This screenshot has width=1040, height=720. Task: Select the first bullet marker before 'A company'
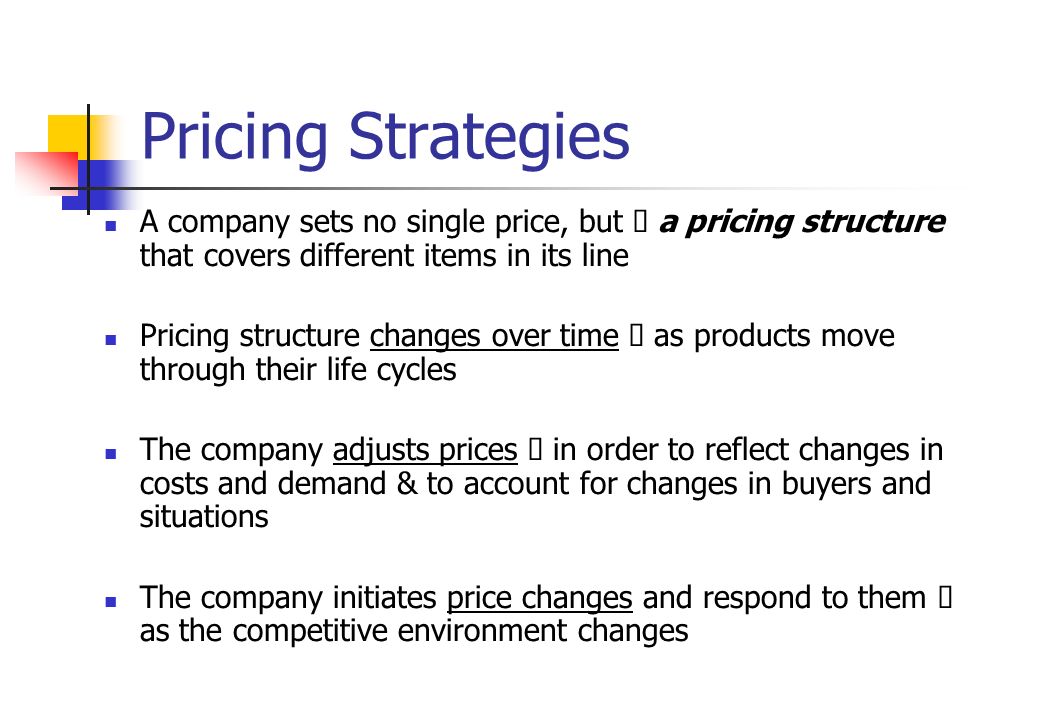click(x=111, y=226)
